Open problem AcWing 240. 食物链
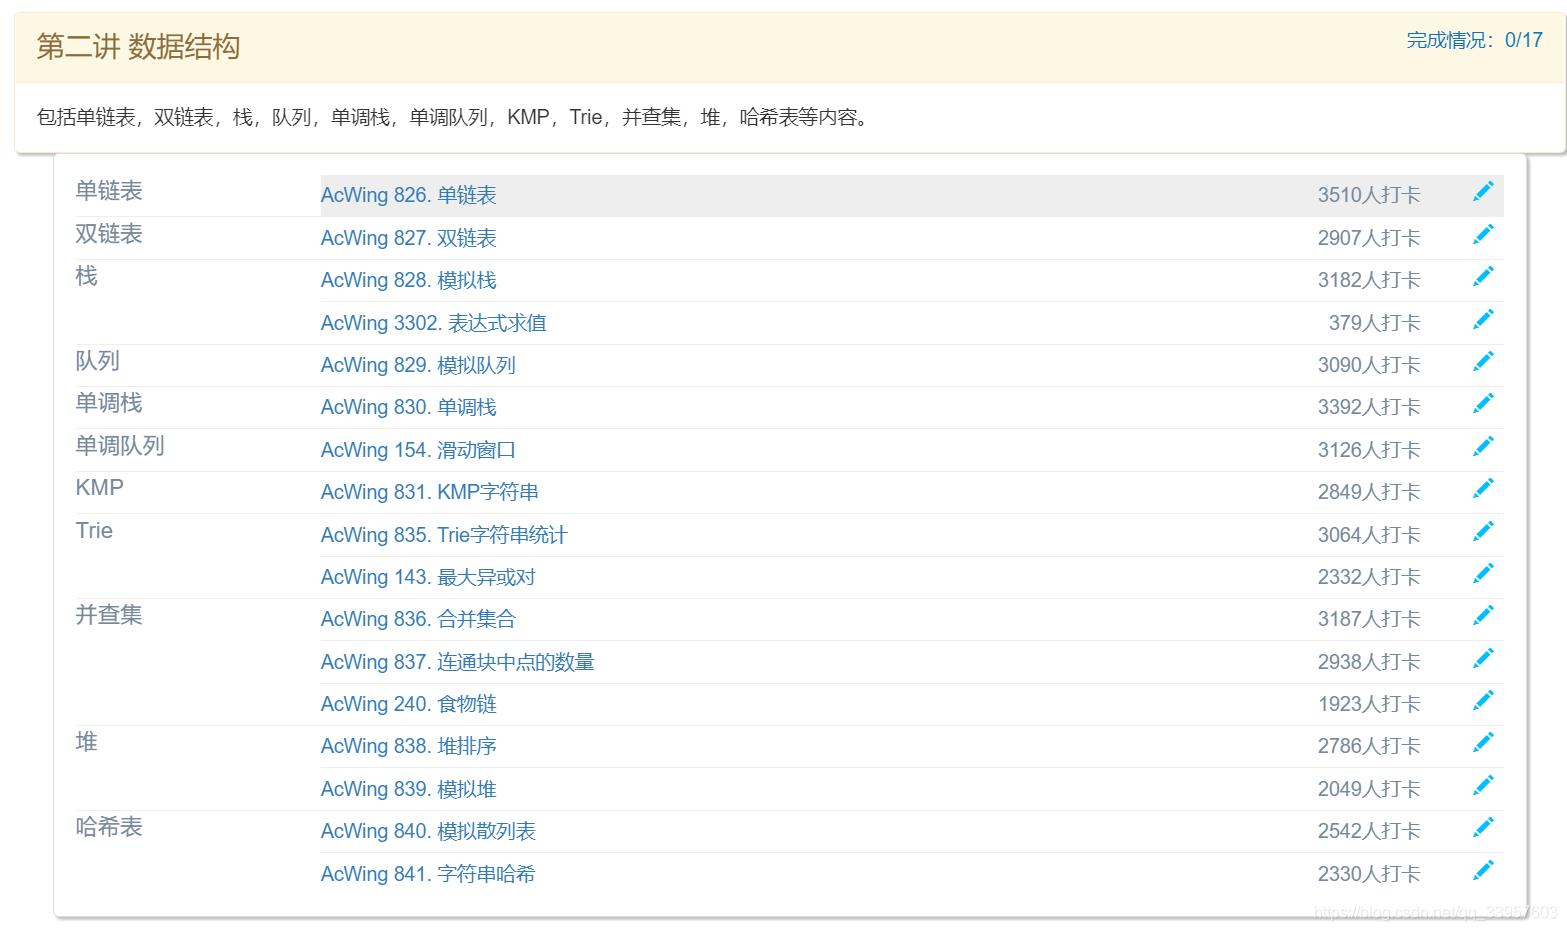This screenshot has width=1567, height=931. click(x=408, y=704)
